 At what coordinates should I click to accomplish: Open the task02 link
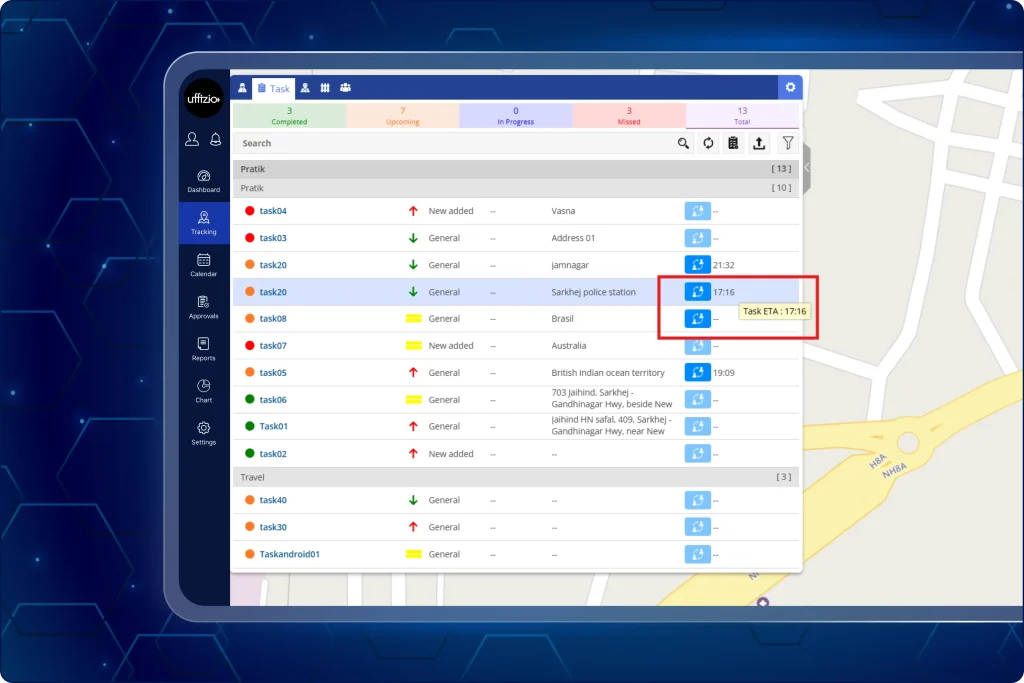(273, 453)
